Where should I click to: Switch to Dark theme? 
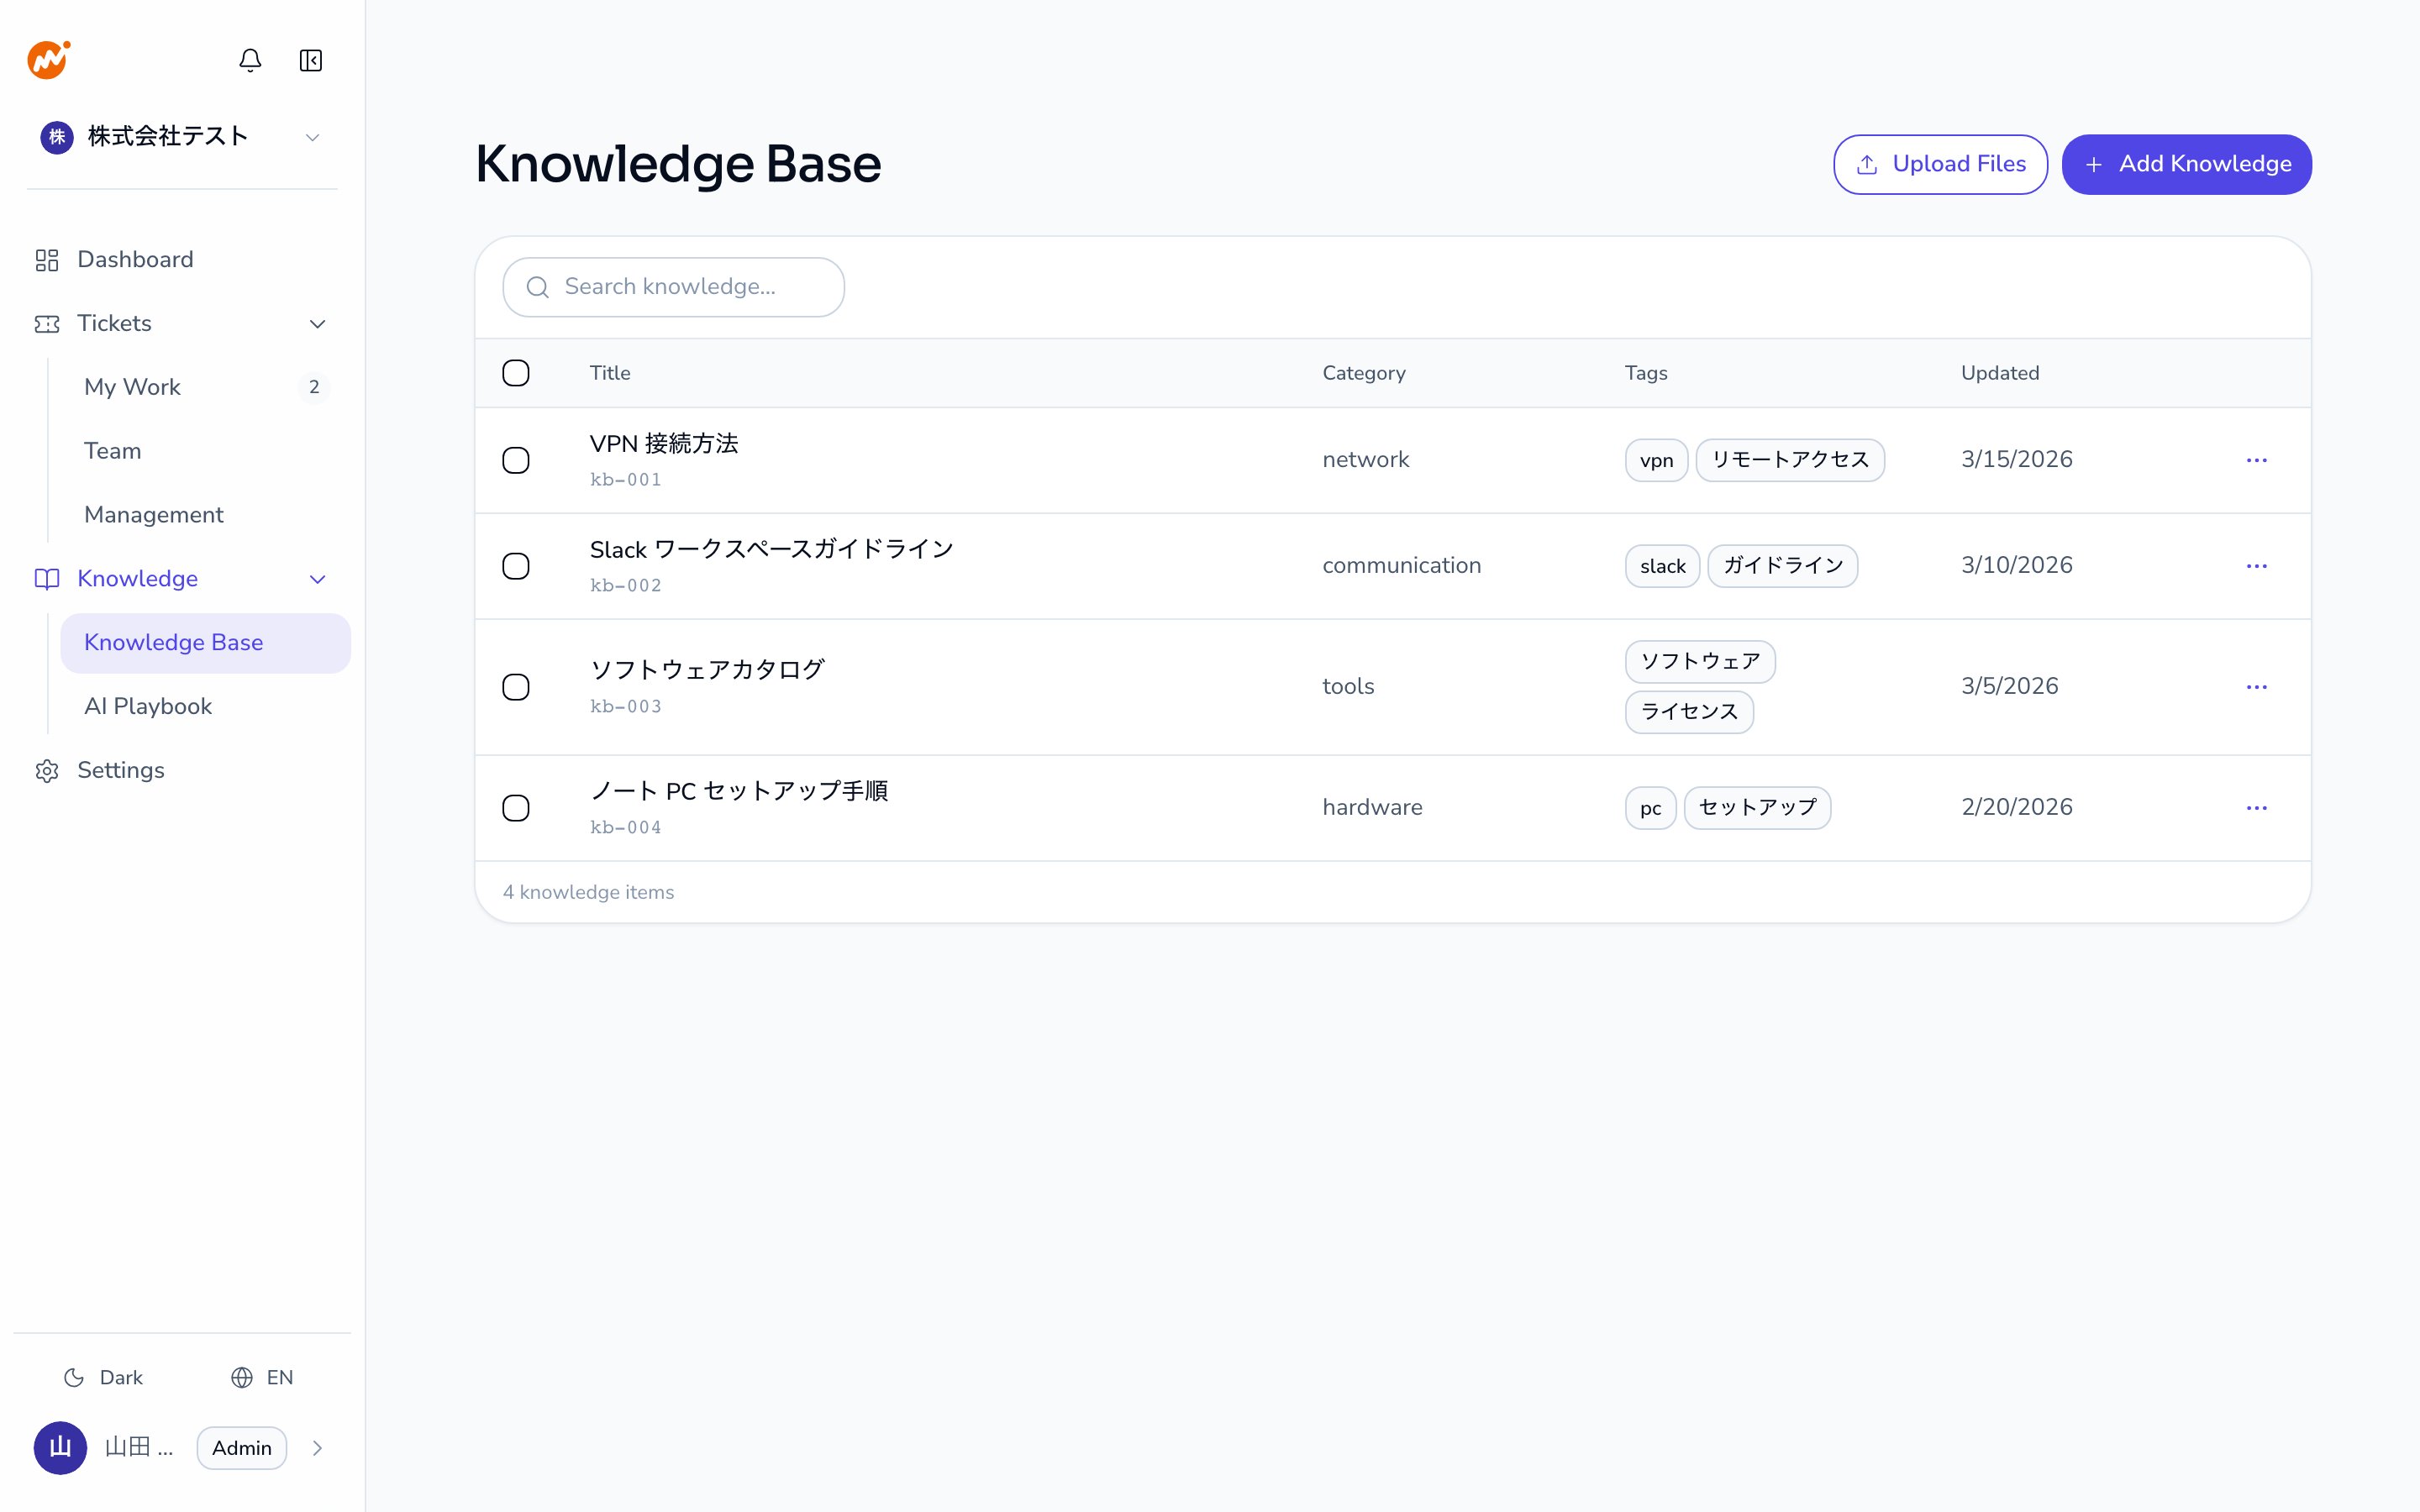104,1378
